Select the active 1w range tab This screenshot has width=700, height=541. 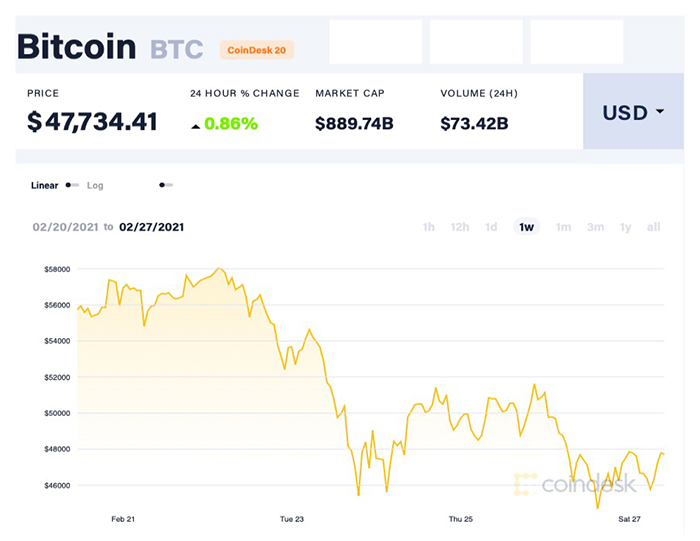coord(526,227)
